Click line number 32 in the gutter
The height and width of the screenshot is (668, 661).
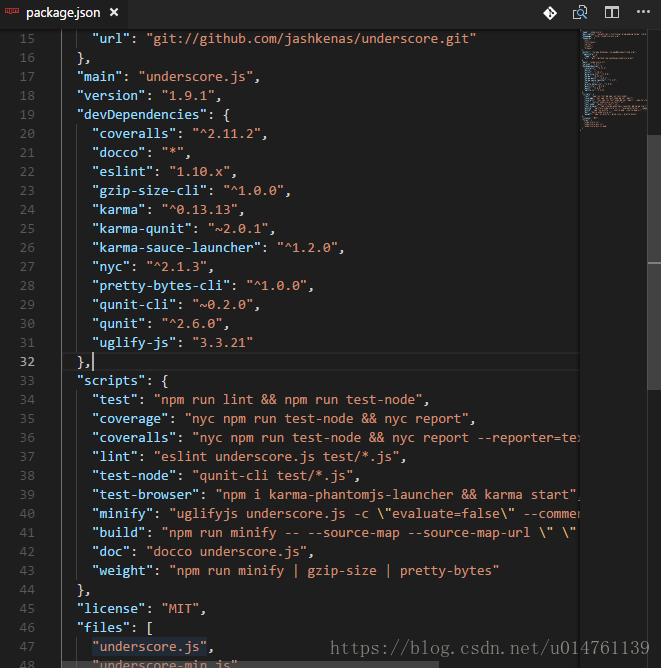(x=27, y=362)
